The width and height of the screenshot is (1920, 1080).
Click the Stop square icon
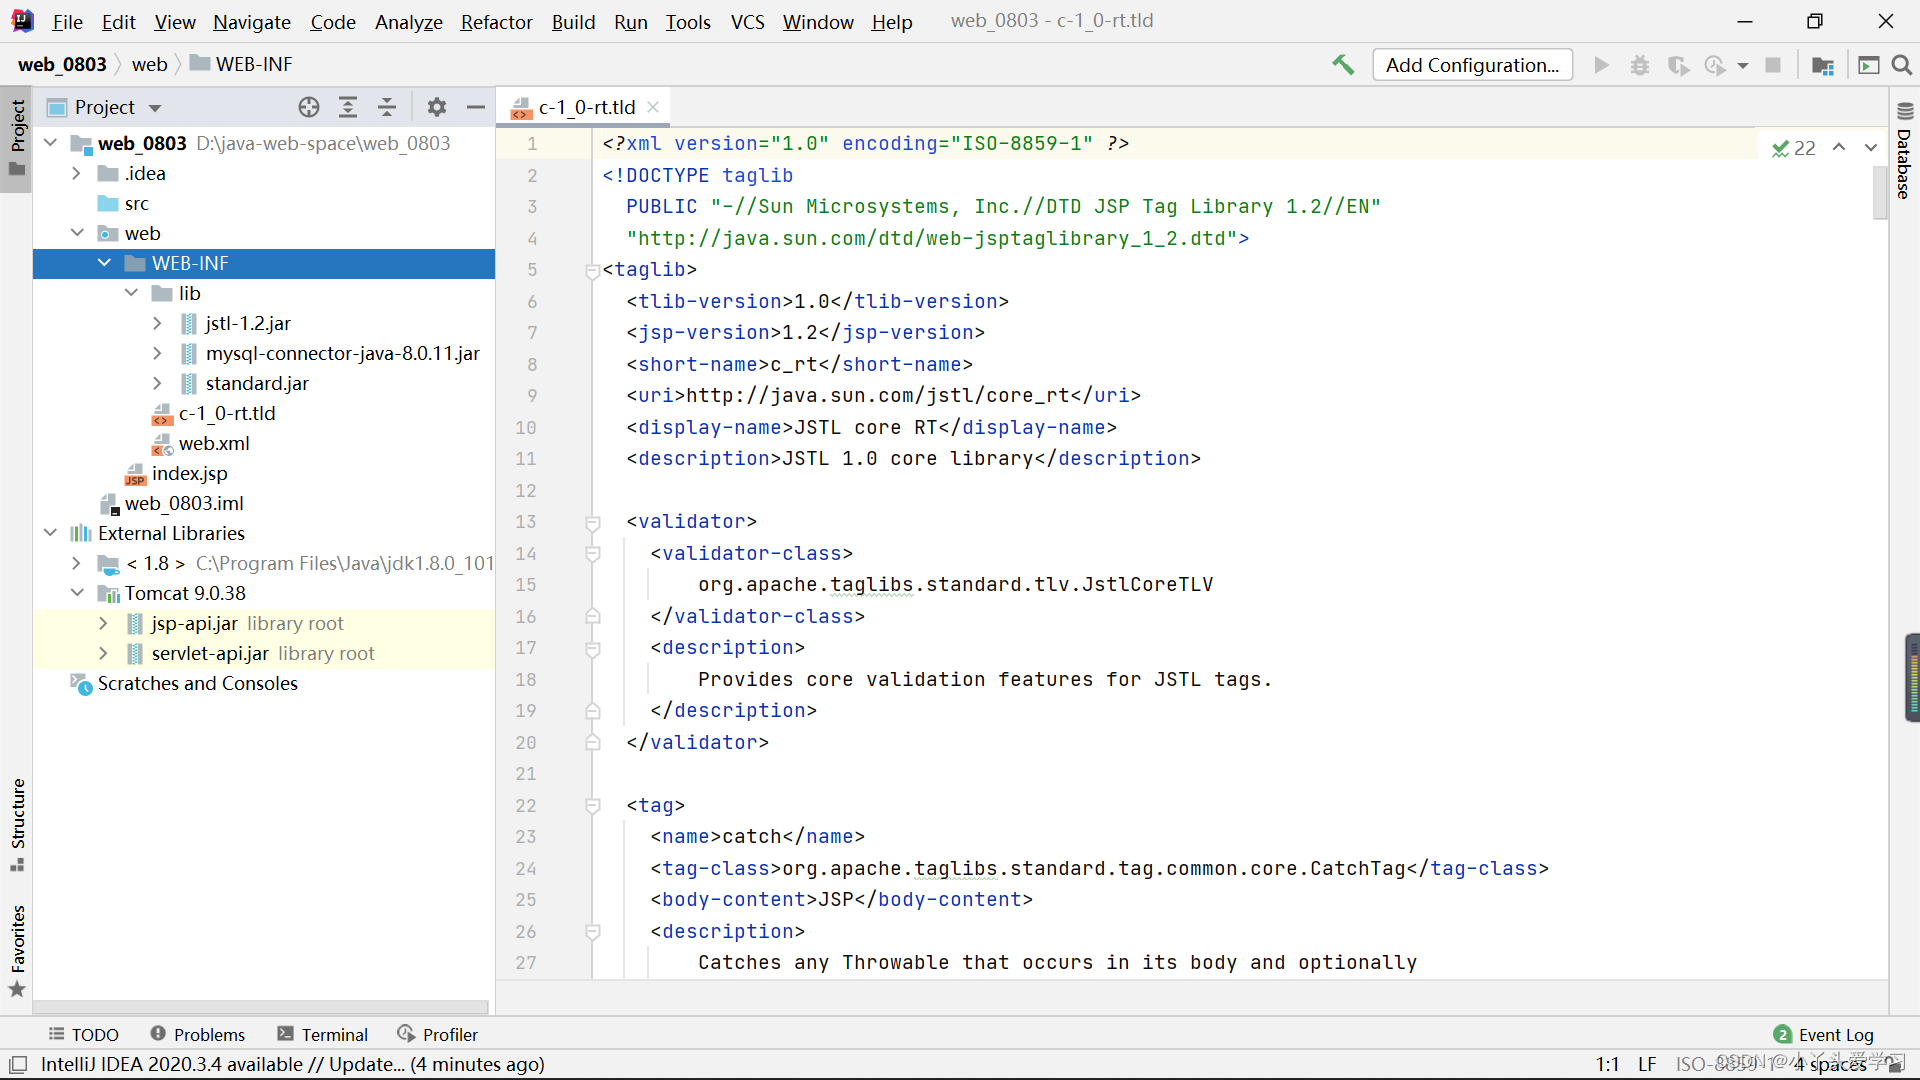coord(1773,65)
